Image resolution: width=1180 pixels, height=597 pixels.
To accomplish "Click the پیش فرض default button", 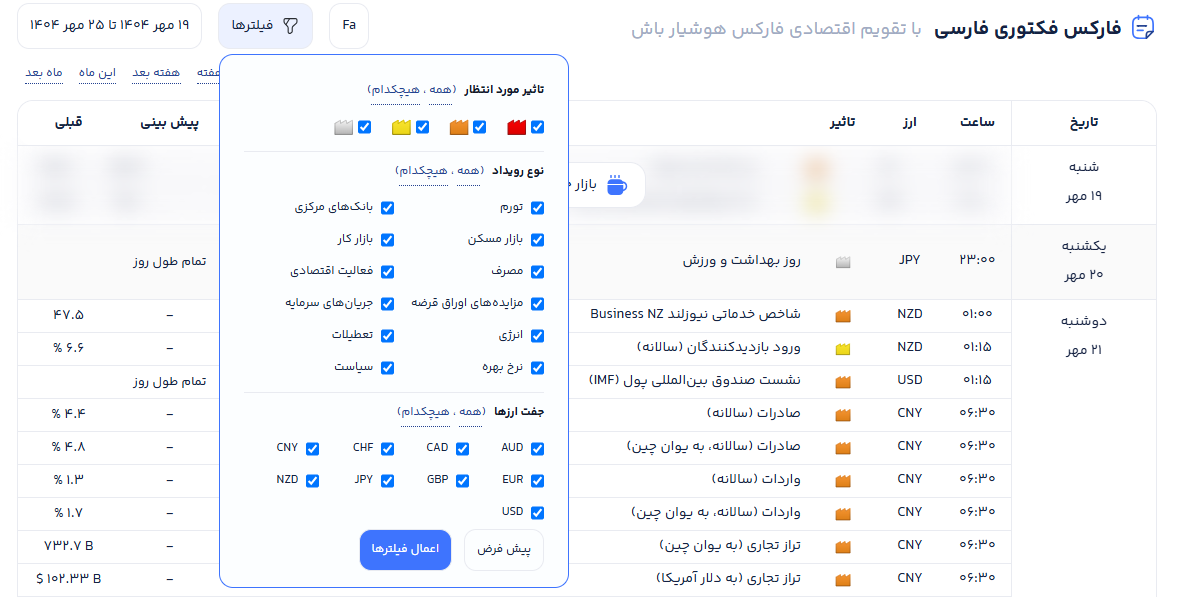I will pos(503,550).
